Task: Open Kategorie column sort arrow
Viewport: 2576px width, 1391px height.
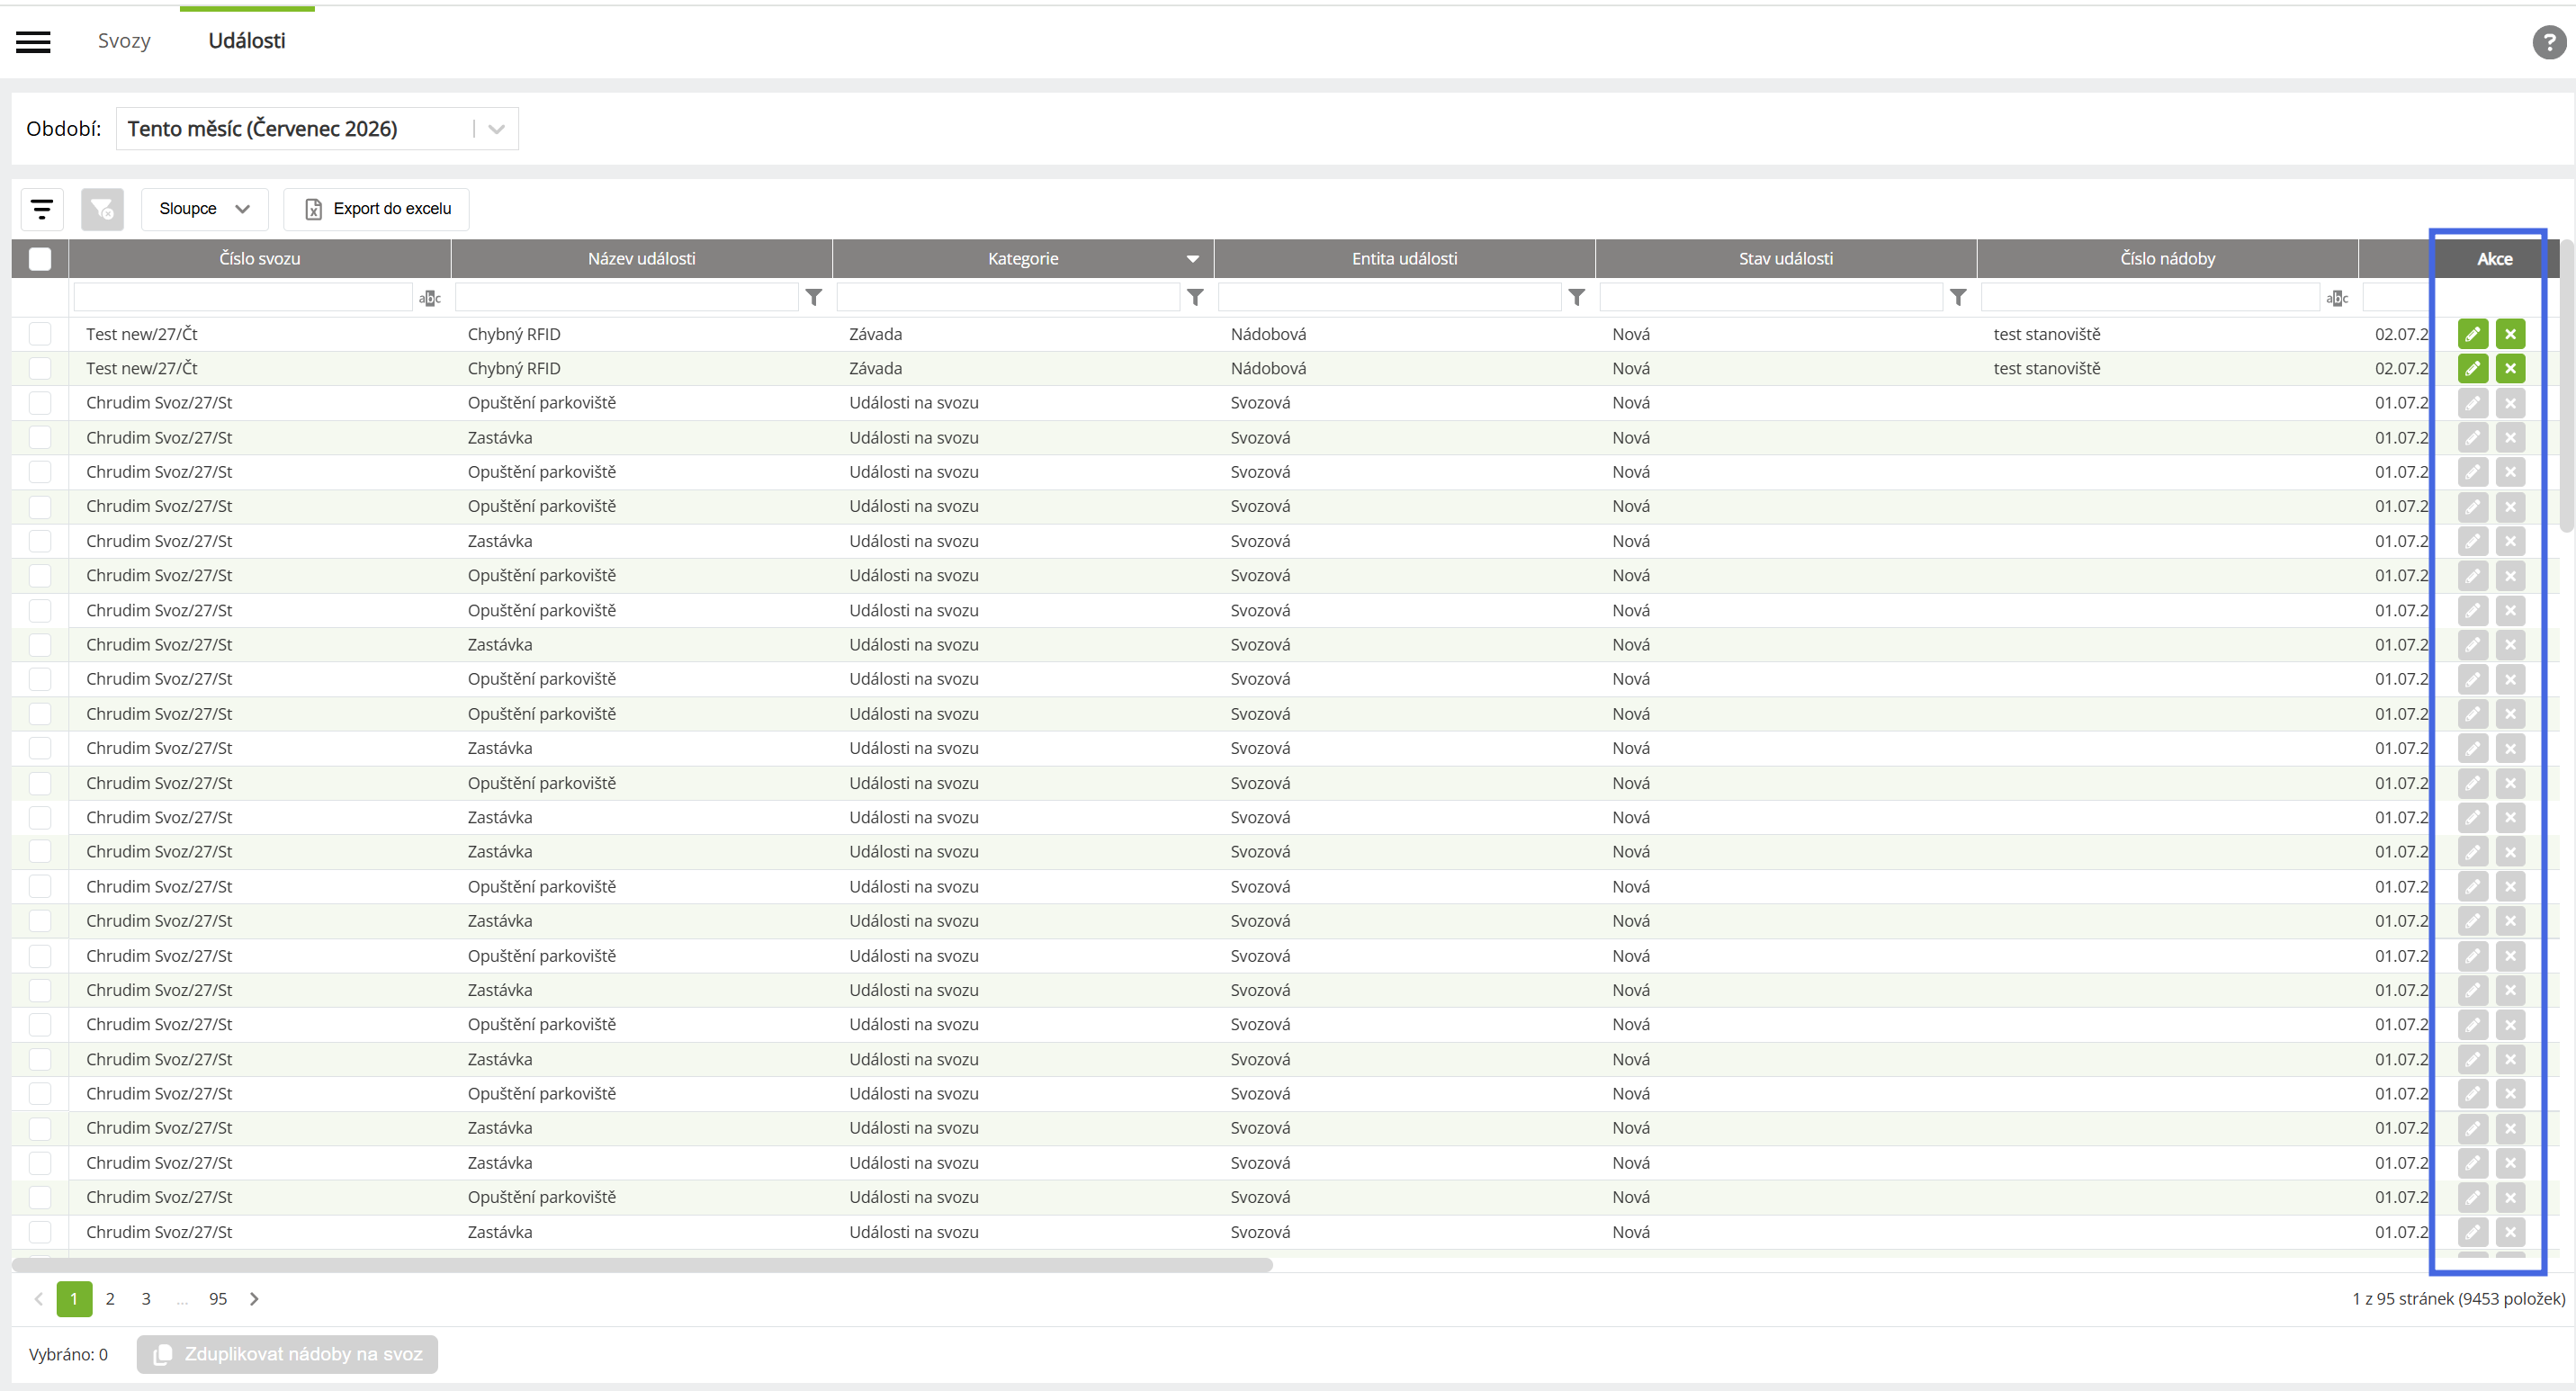Action: pyautogui.click(x=1192, y=259)
